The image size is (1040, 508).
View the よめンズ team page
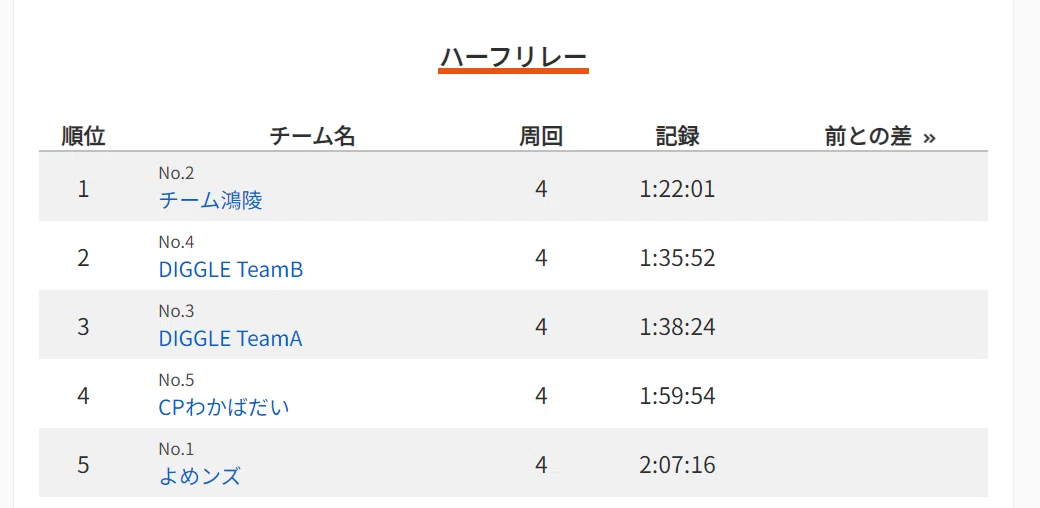(x=200, y=476)
